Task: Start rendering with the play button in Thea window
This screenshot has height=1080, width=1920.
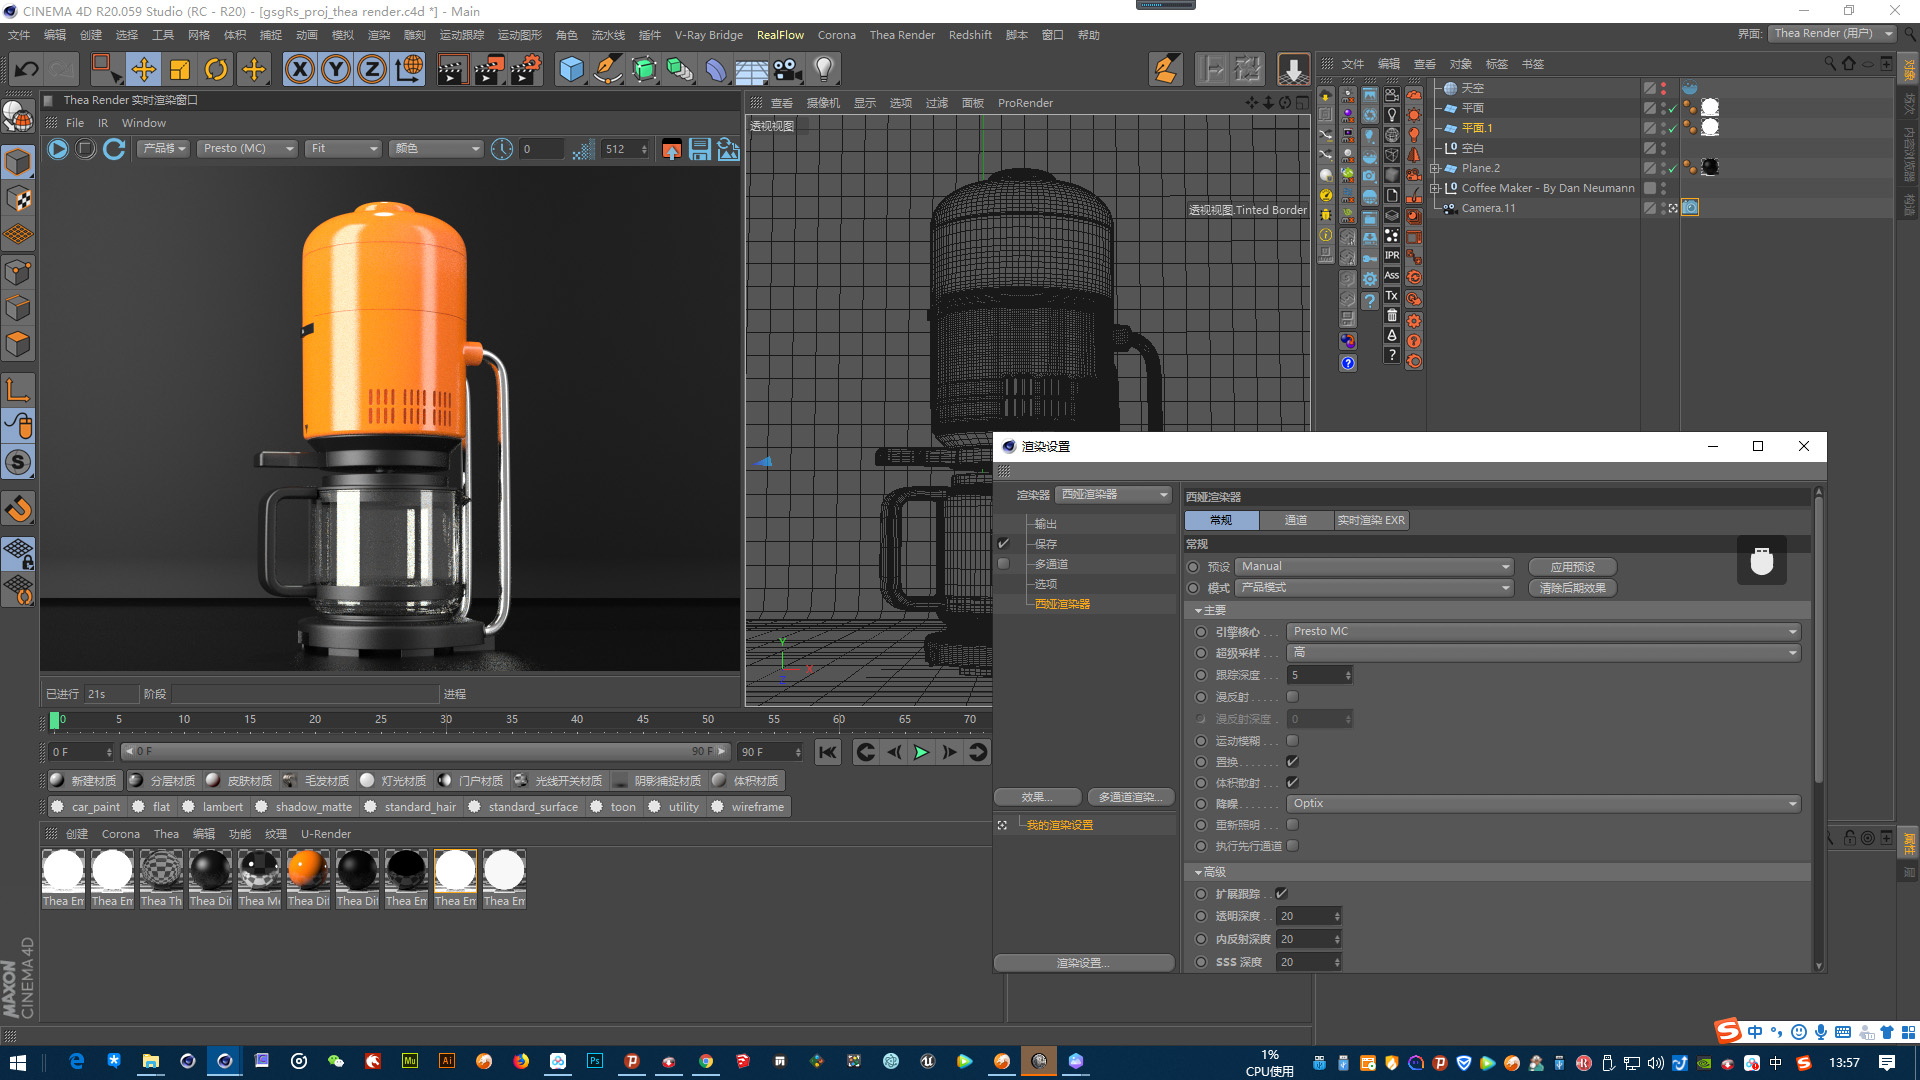Action: click(x=57, y=149)
